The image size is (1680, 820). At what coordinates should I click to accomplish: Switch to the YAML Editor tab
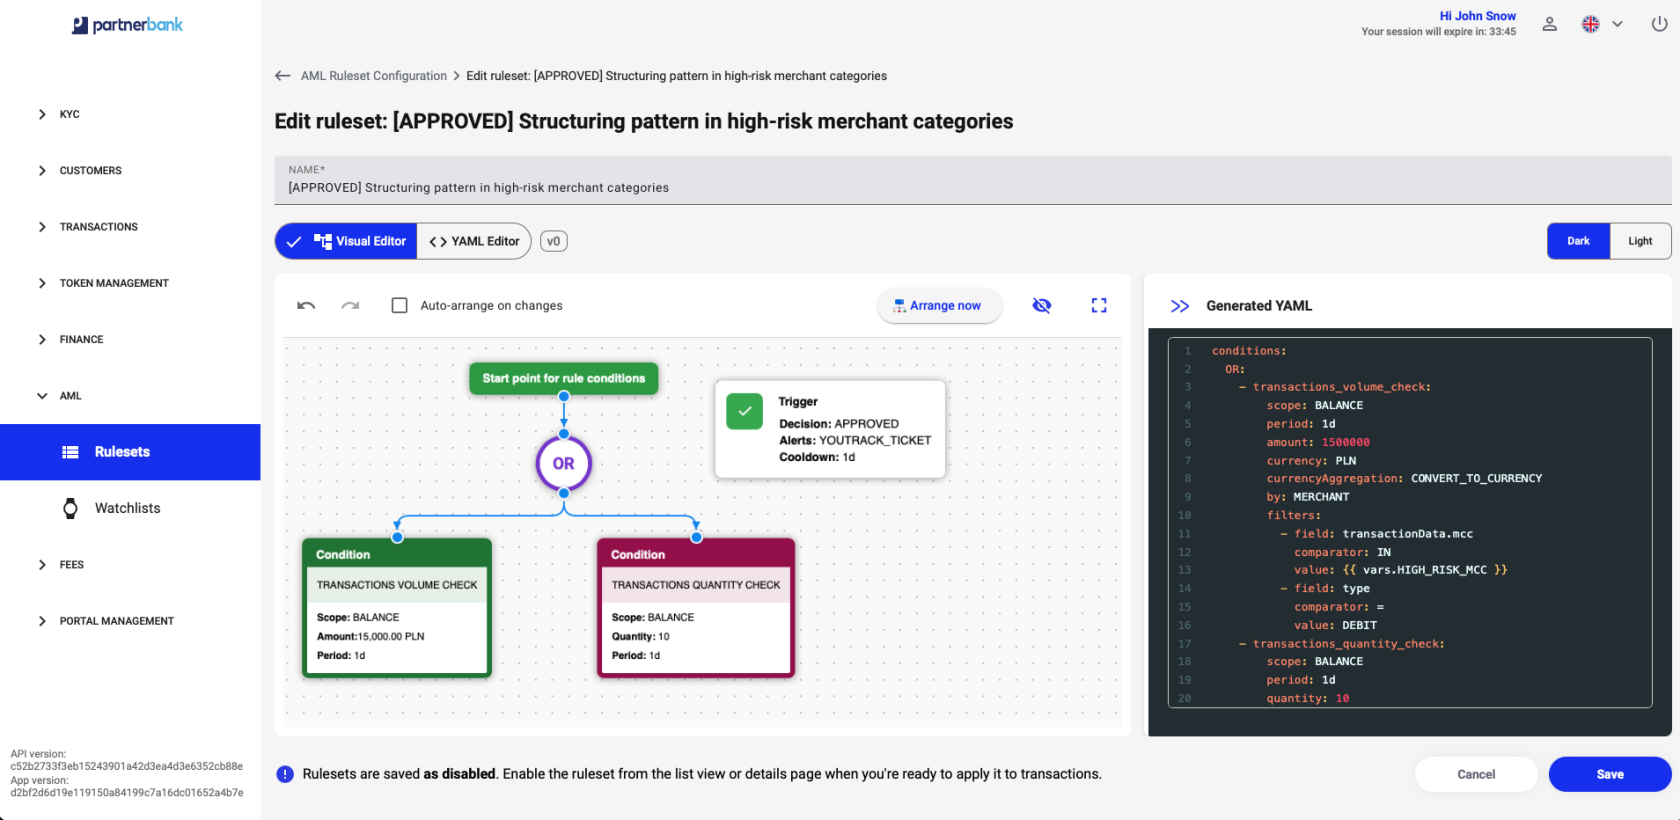point(474,241)
